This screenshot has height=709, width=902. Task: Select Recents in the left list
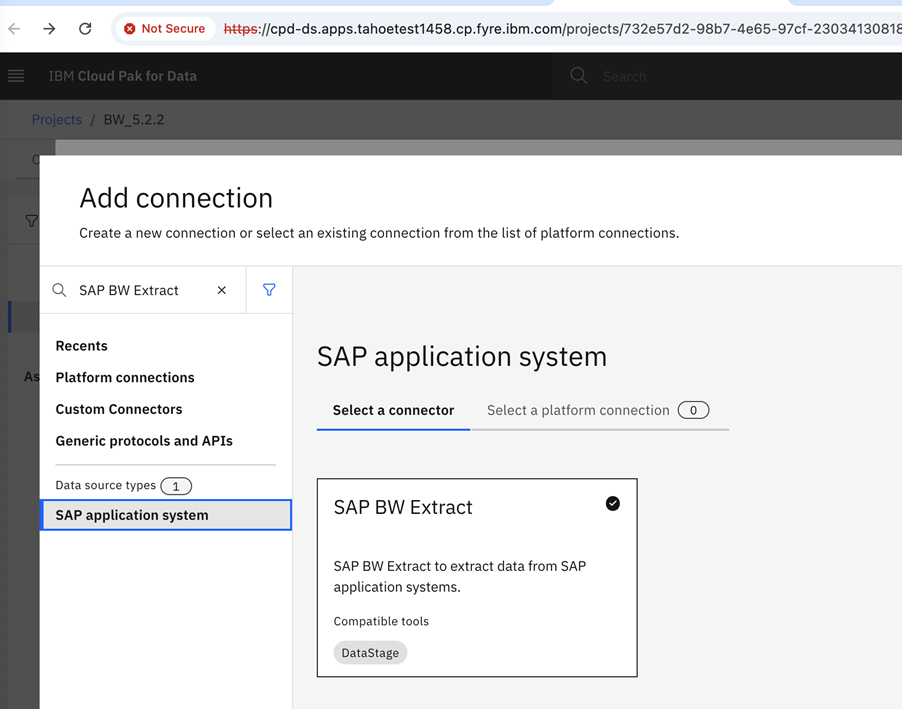82,346
